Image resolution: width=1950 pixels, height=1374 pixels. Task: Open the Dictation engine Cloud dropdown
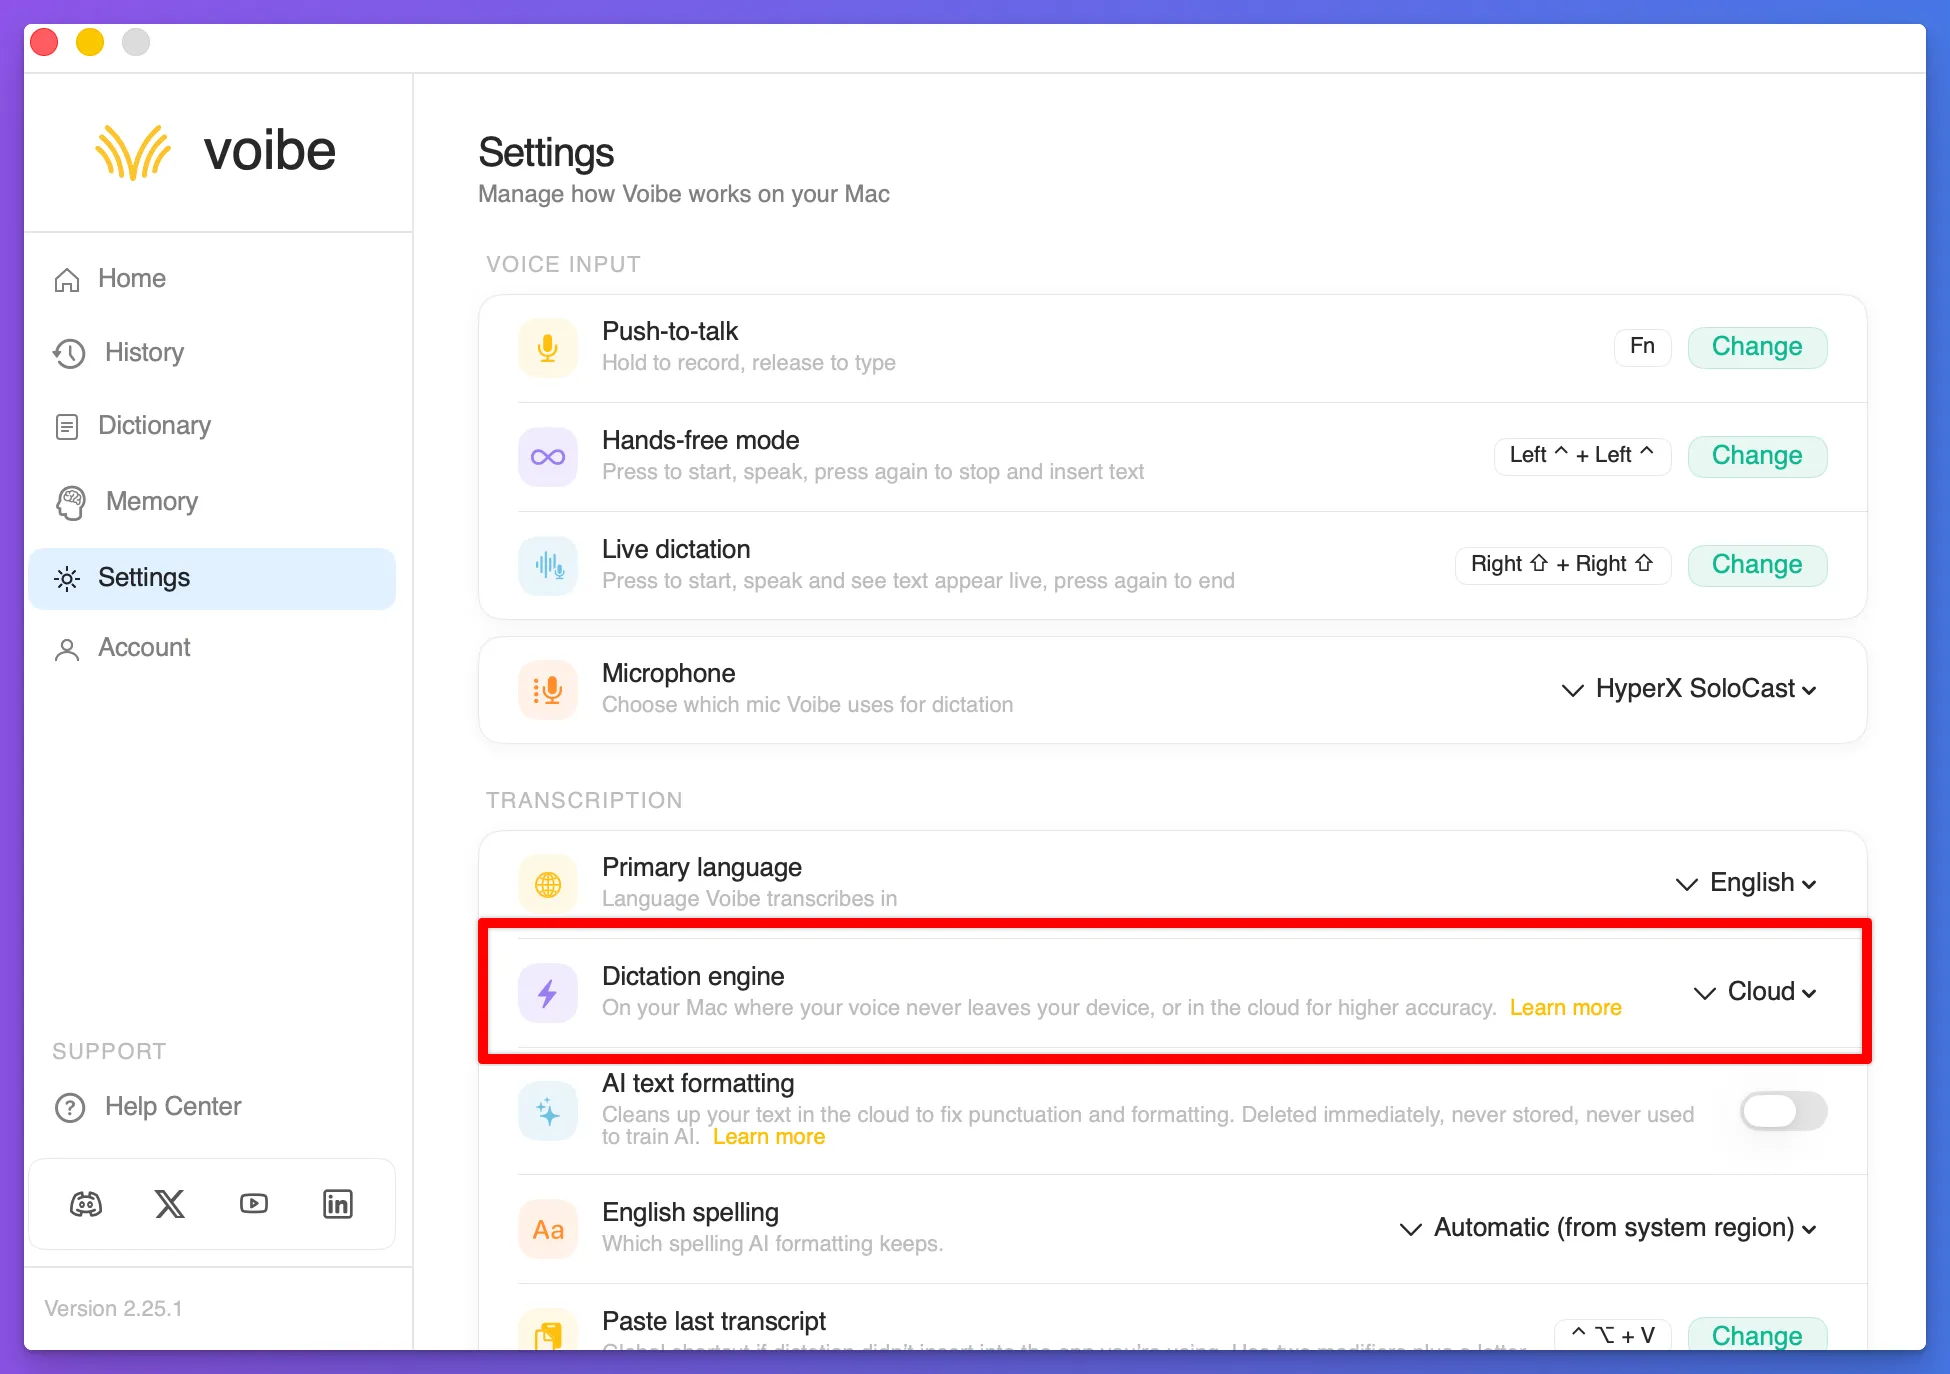(x=1756, y=992)
